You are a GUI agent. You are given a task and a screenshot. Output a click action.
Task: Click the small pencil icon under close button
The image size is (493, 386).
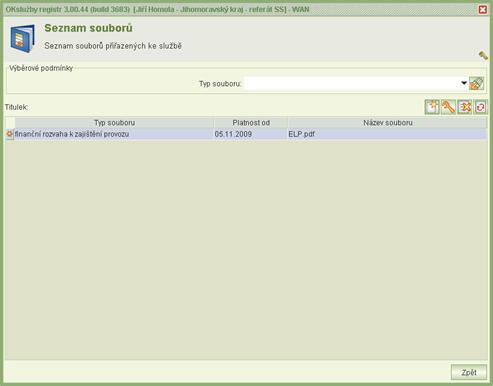tap(483, 55)
